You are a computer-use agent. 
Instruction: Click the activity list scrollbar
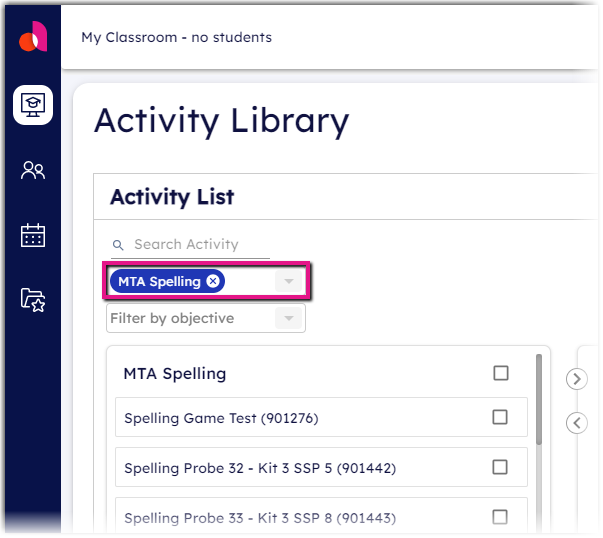[539, 400]
